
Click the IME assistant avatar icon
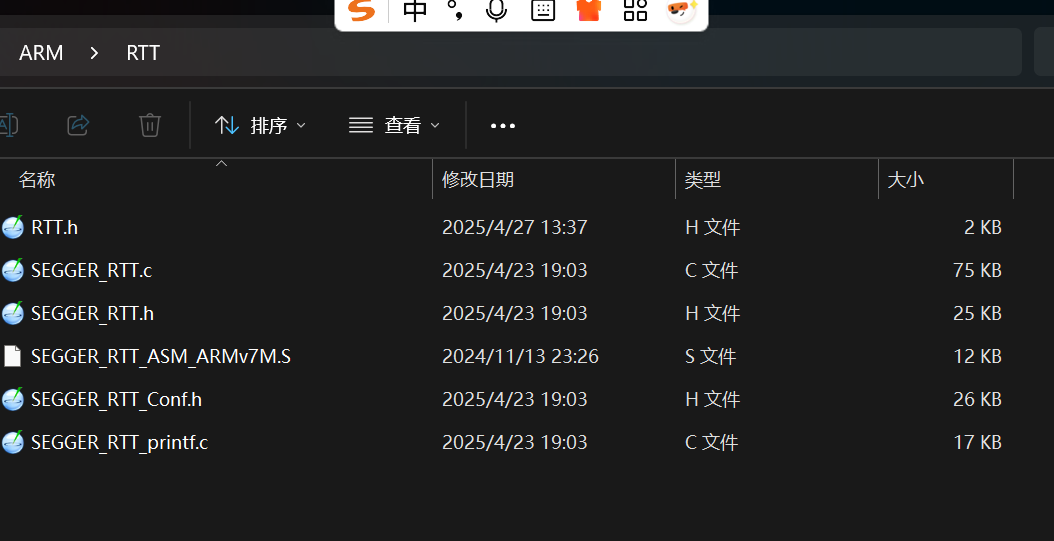click(x=682, y=11)
